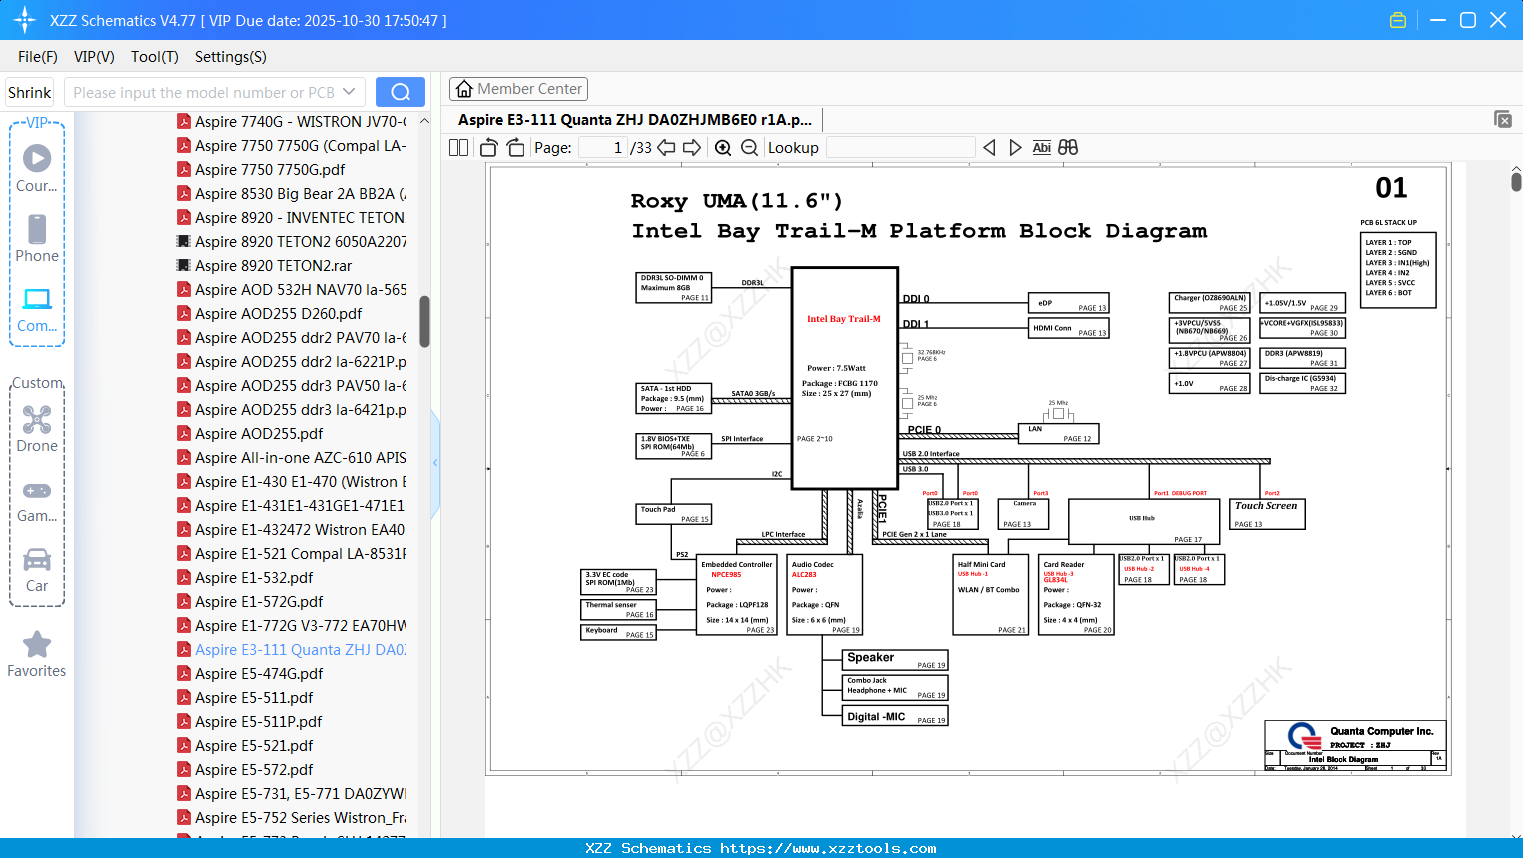The width and height of the screenshot is (1523, 858).
Task: Click the yellow gift icon in title bar
Action: [1398, 20]
